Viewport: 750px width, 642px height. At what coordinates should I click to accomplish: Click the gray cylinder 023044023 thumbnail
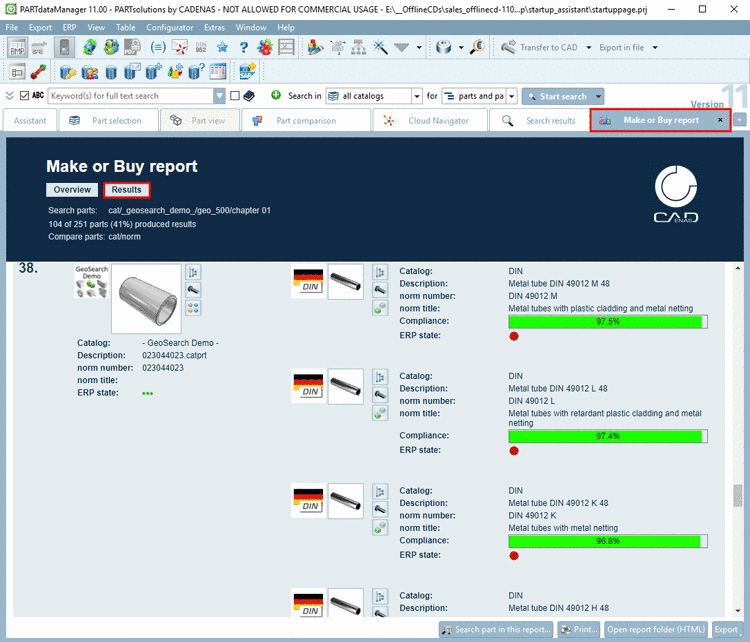tap(146, 299)
